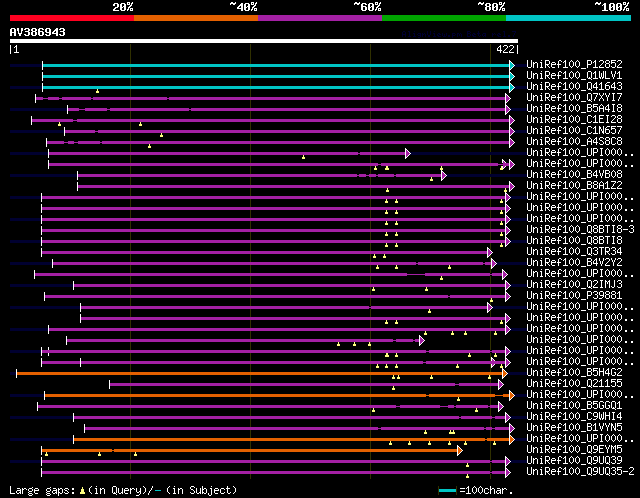Select the UniRef100_A4S8C8 hit name
The height and width of the screenshot is (498, 640).
click(574, 141)
